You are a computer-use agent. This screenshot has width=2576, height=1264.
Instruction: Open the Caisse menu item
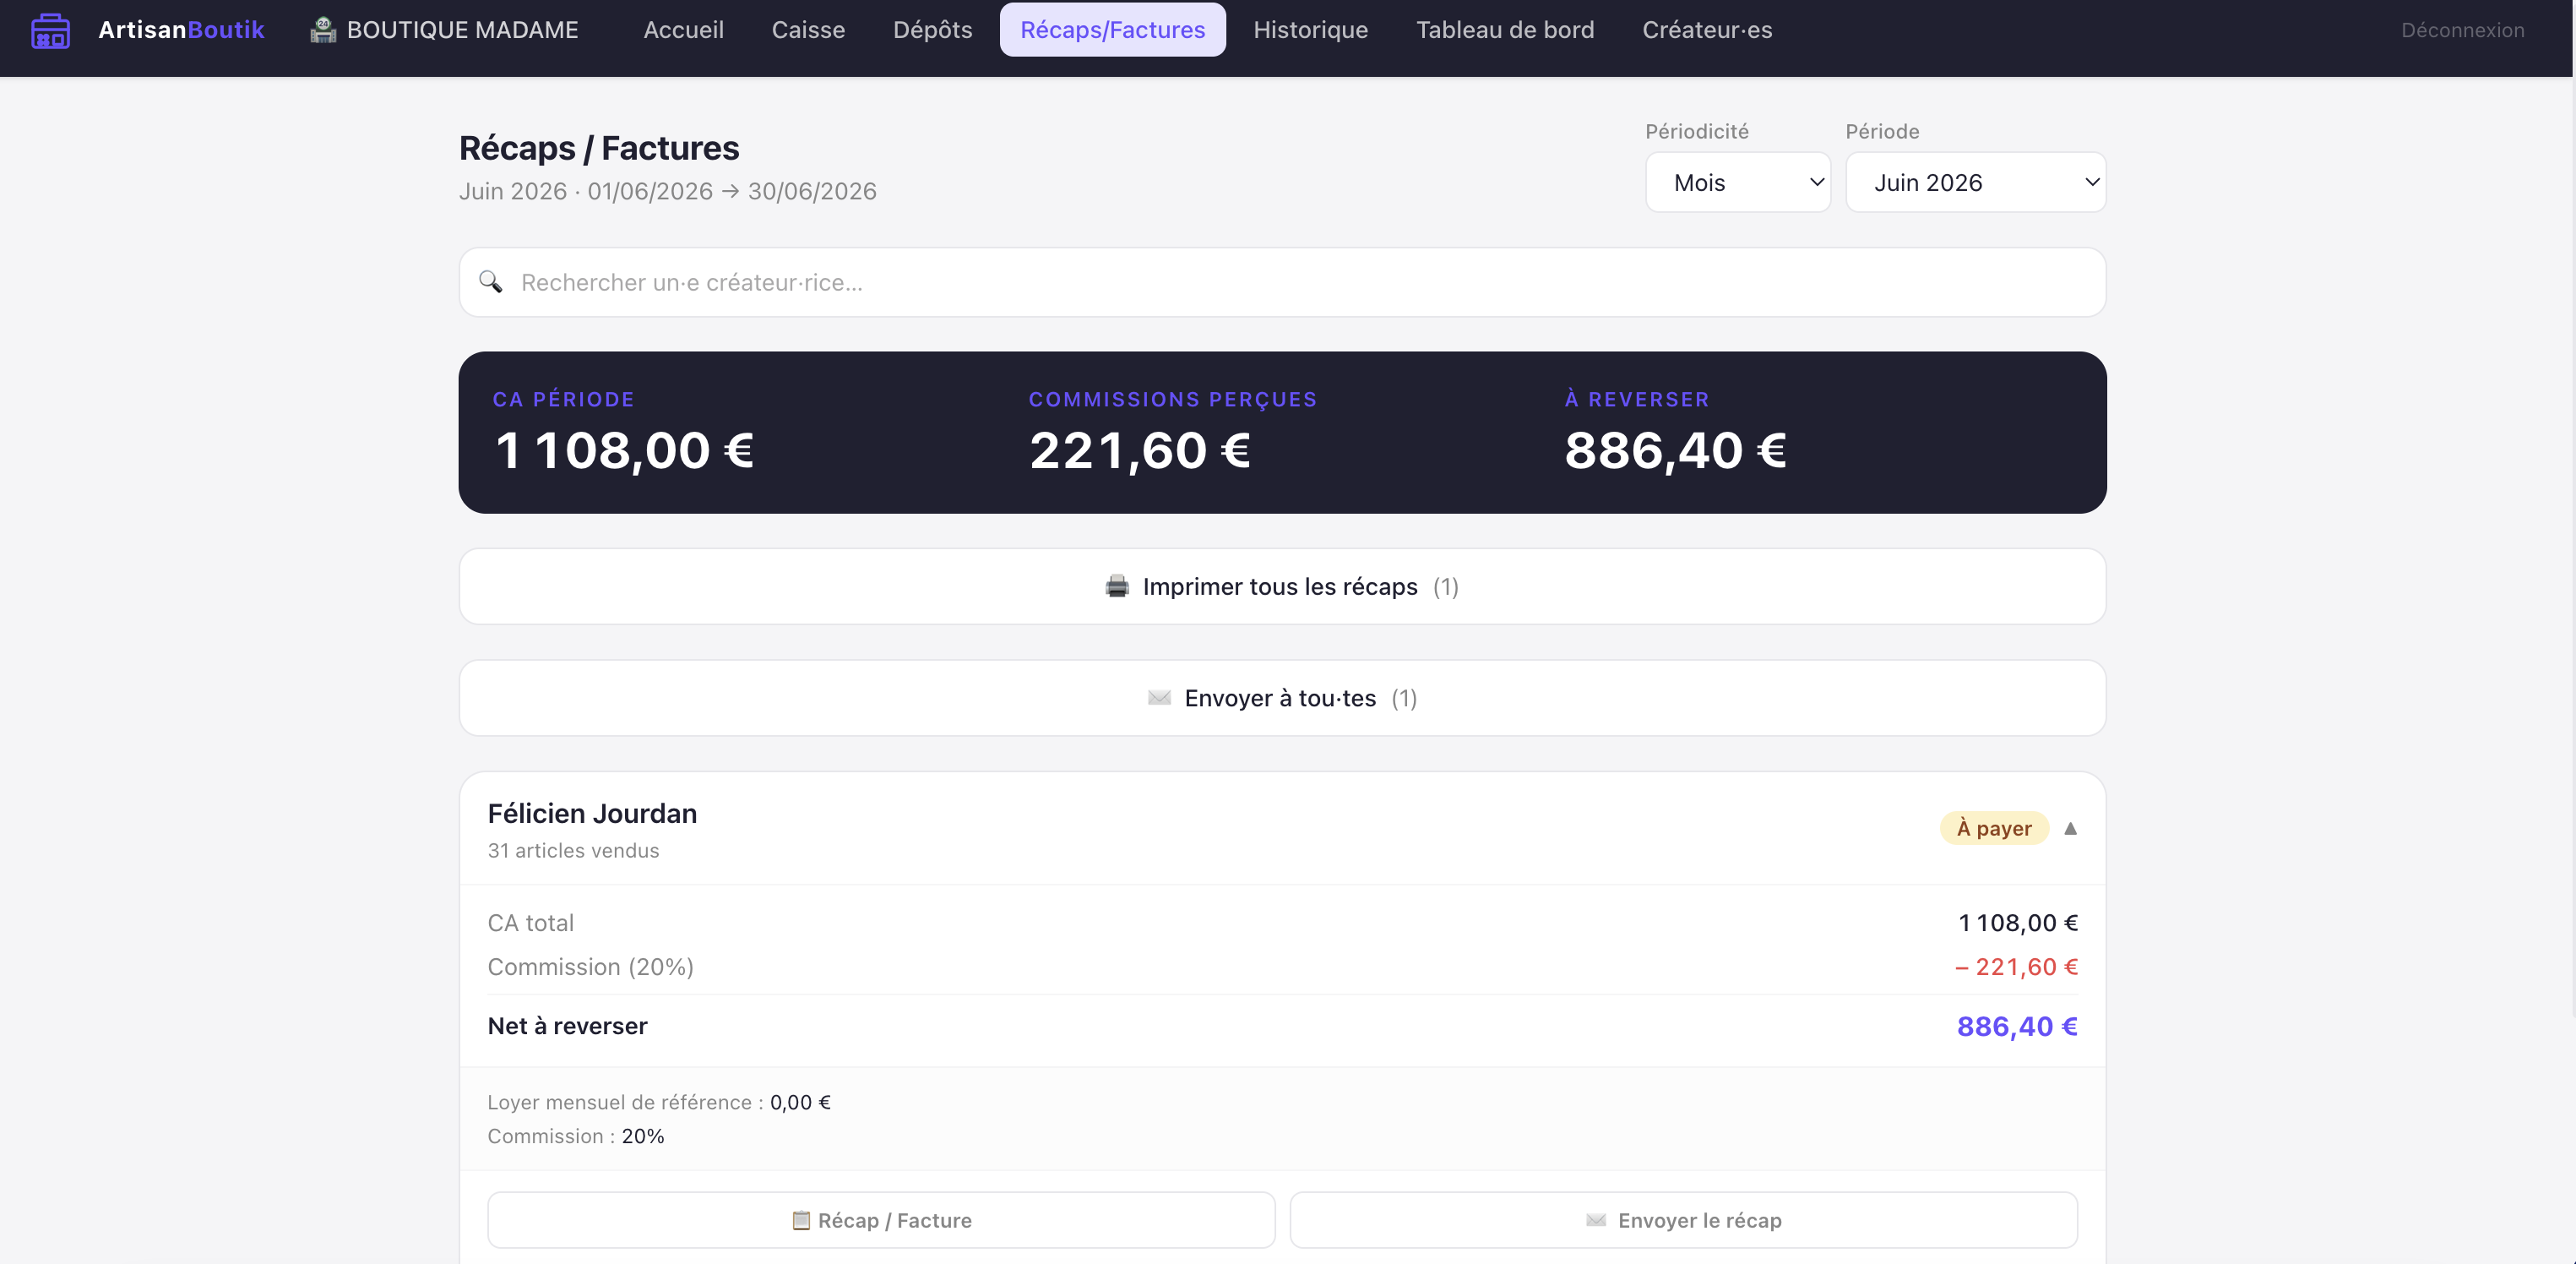(x=808, y=30)
